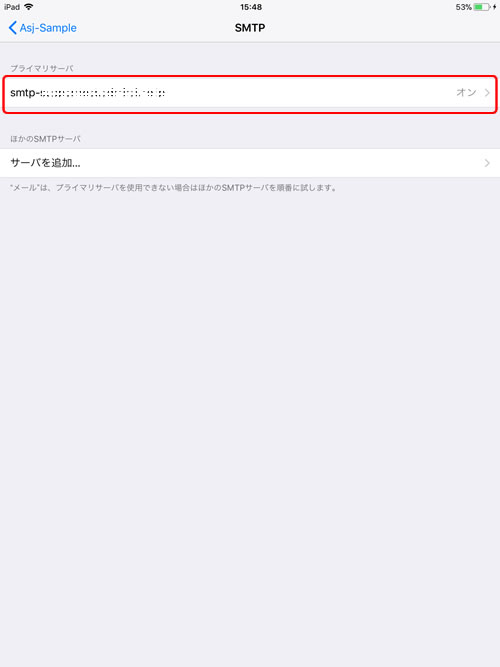
Task: Tap the green battery icon
Action: [x=481, y=7]
